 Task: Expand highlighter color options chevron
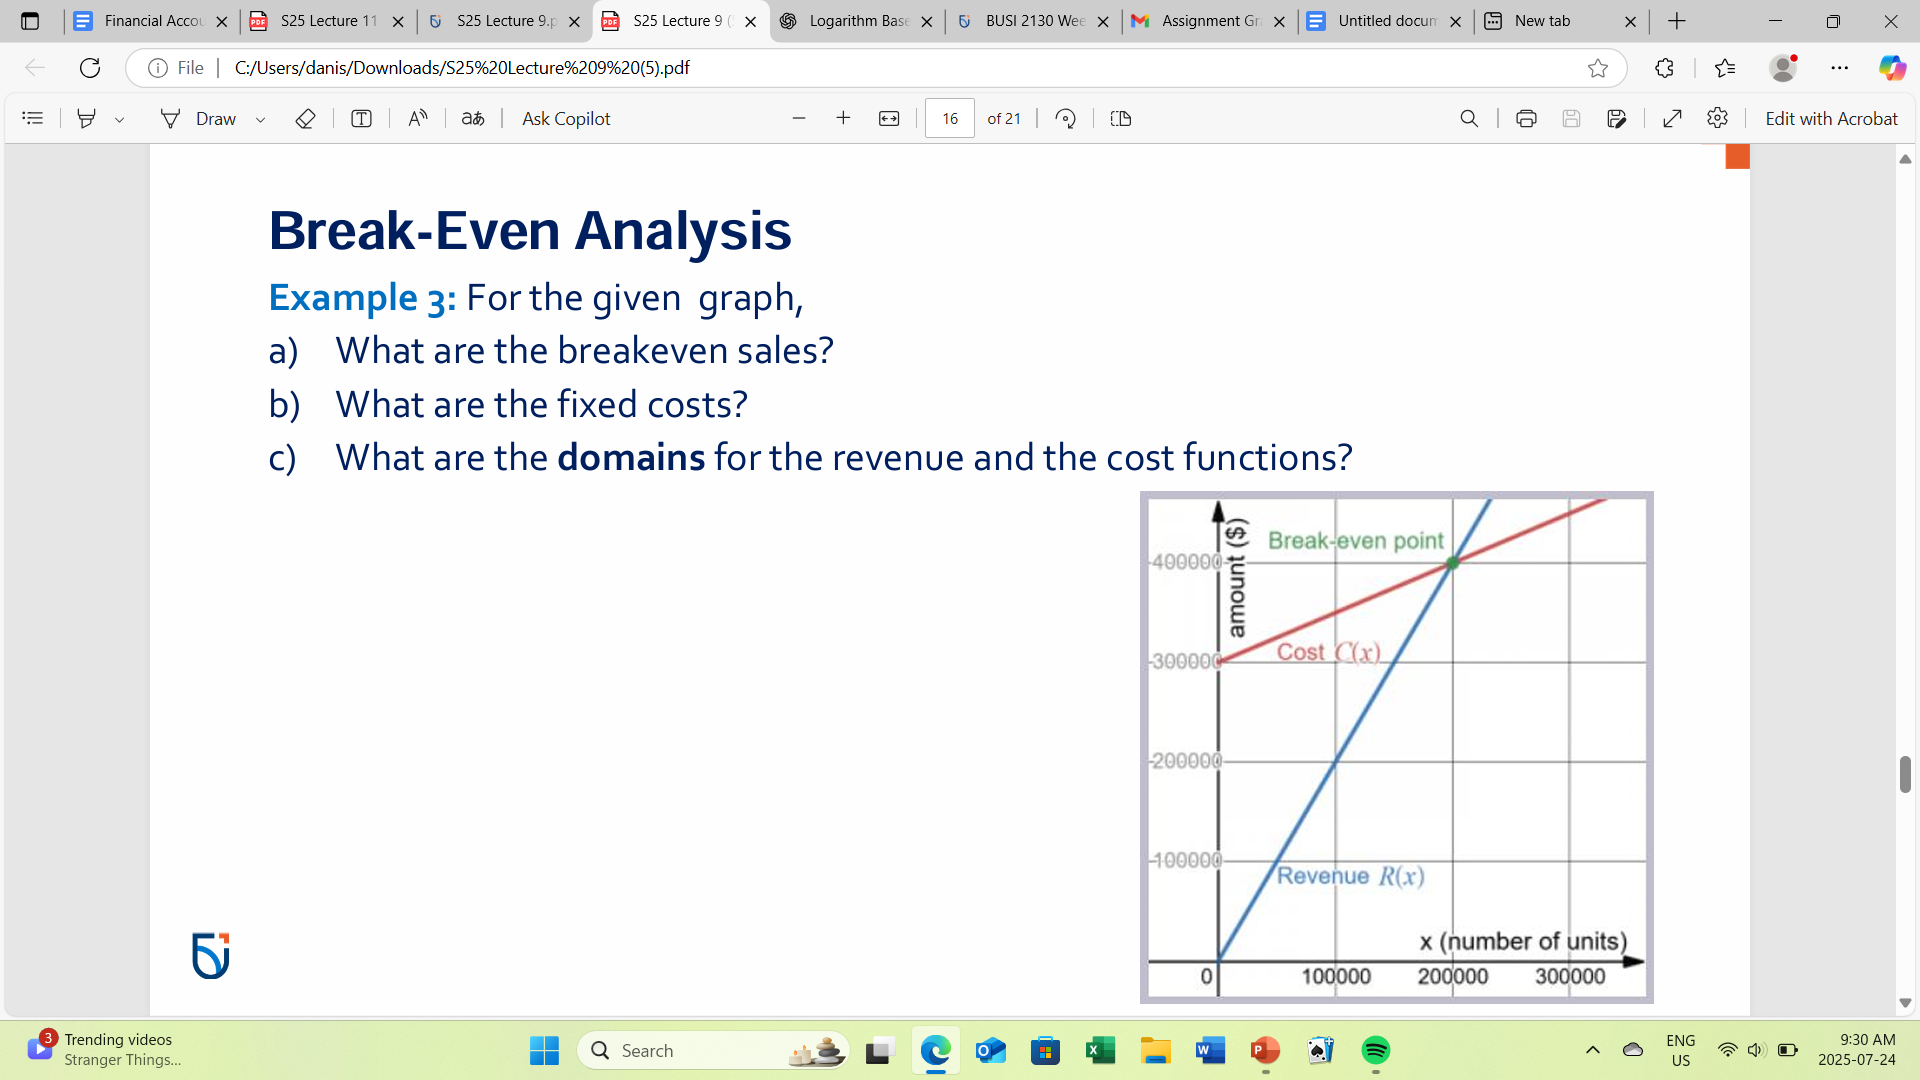[x=120, y=118]
